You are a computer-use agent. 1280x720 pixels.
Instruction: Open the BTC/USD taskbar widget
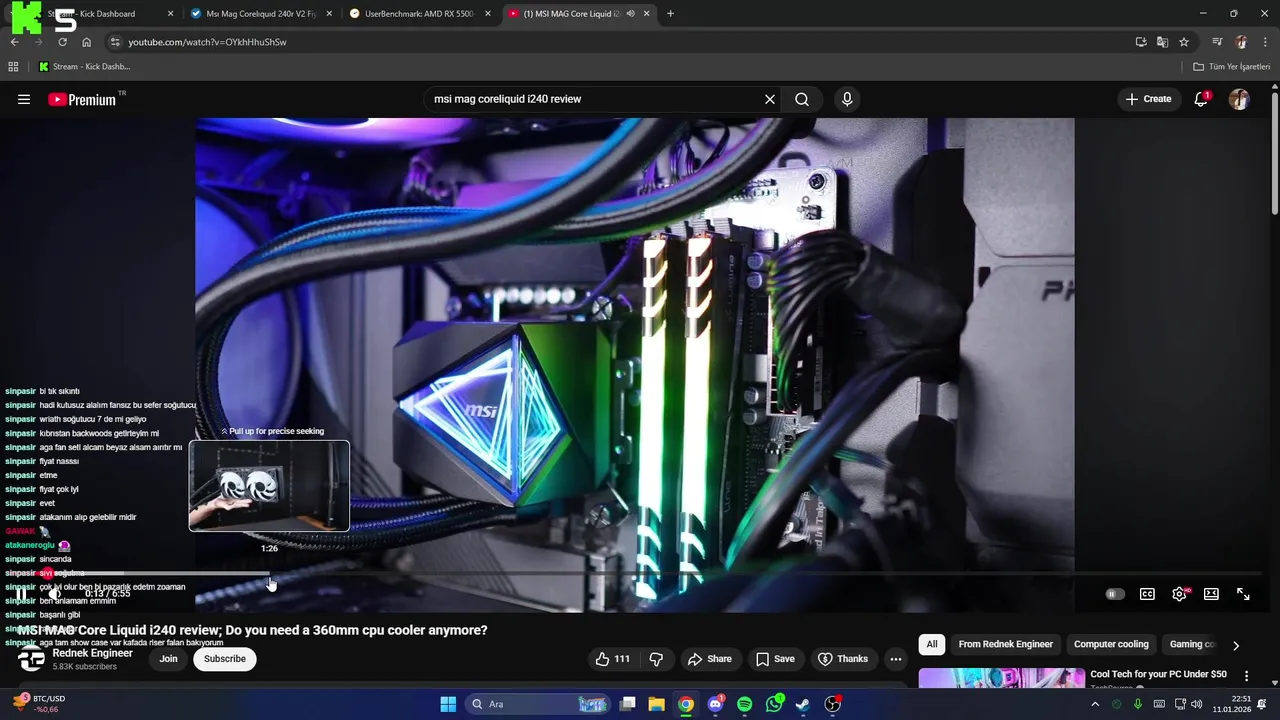pyautogui.click(x=40, y=704)
